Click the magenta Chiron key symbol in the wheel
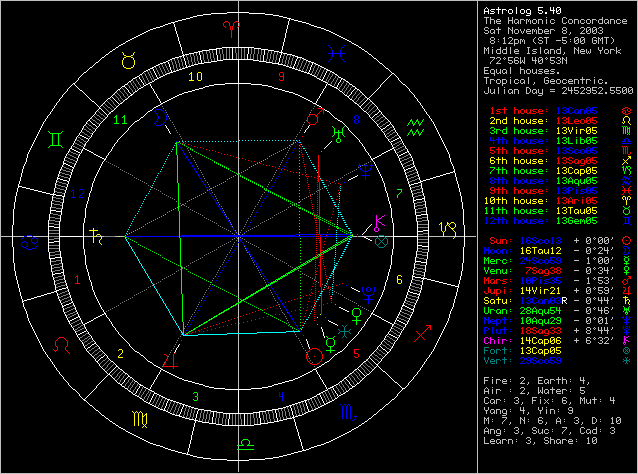 pyautogui.click(x=380, y=223)
